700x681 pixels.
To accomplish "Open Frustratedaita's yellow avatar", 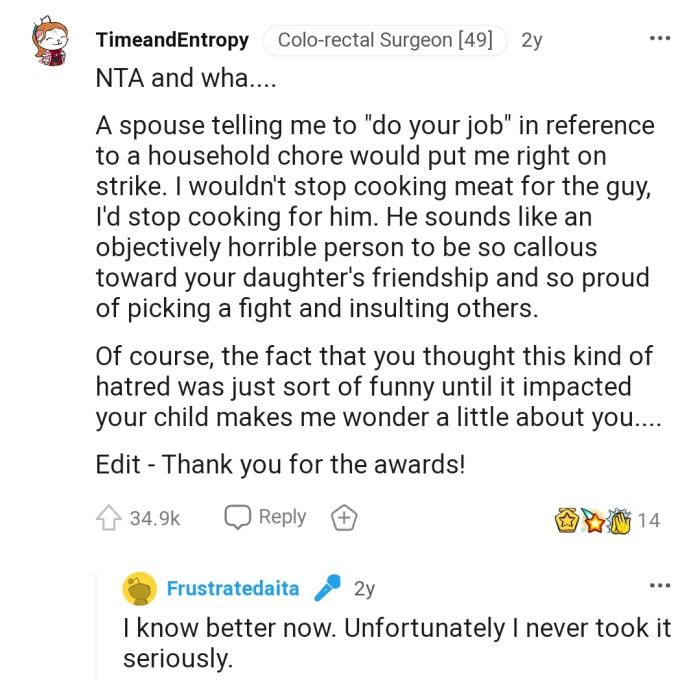I will [x=139, y=589].
